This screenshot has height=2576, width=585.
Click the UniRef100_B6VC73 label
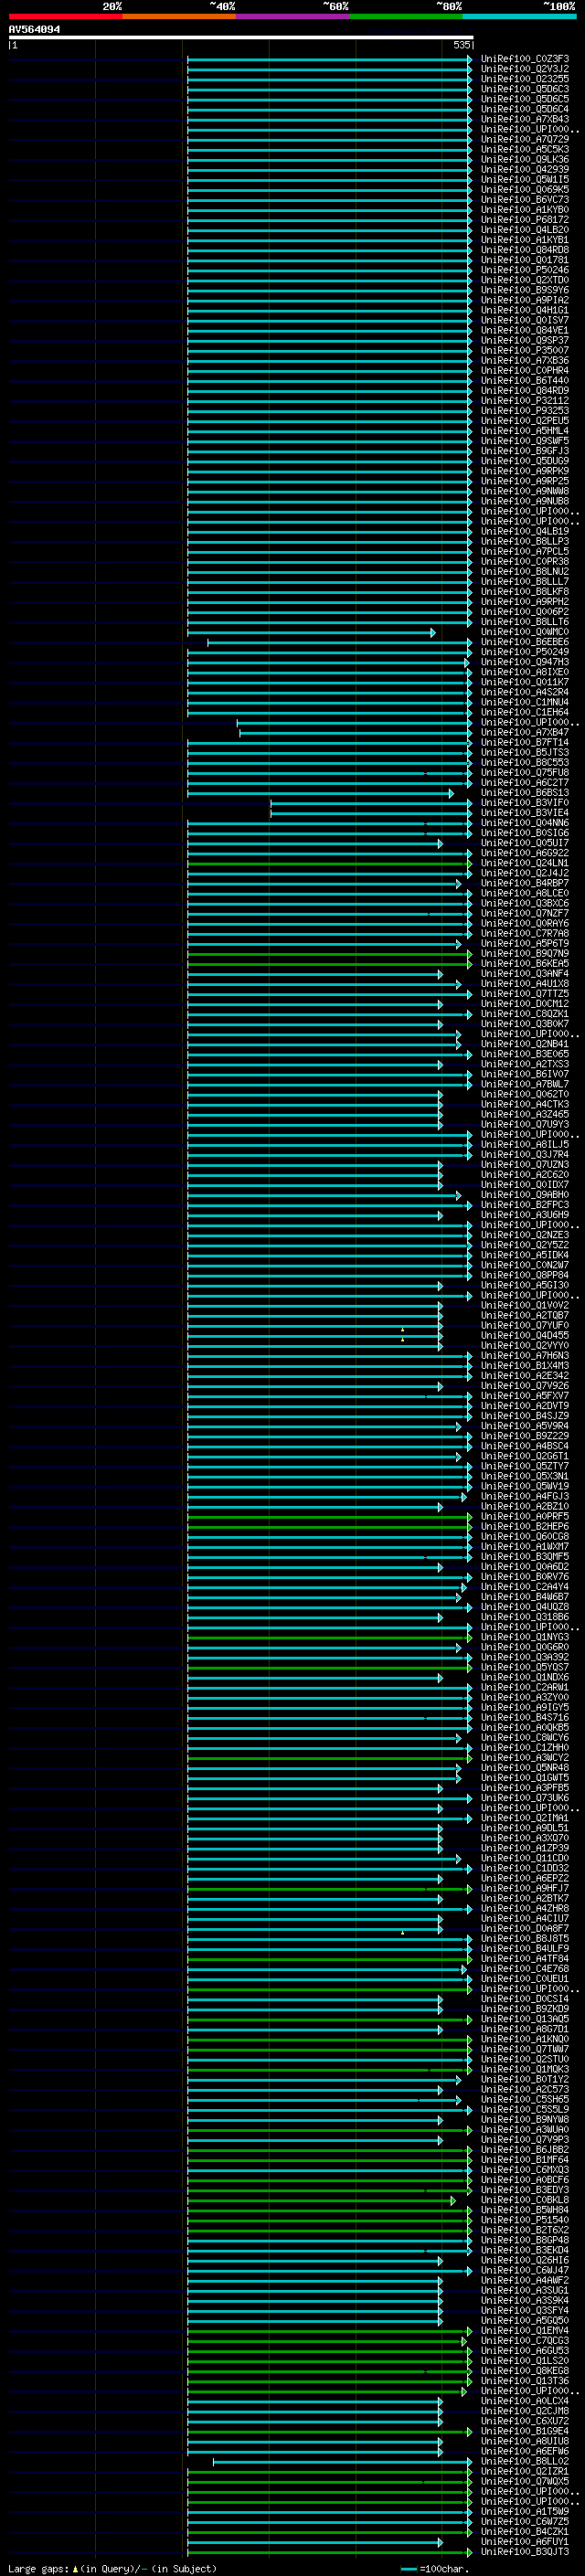click(525, 200)
